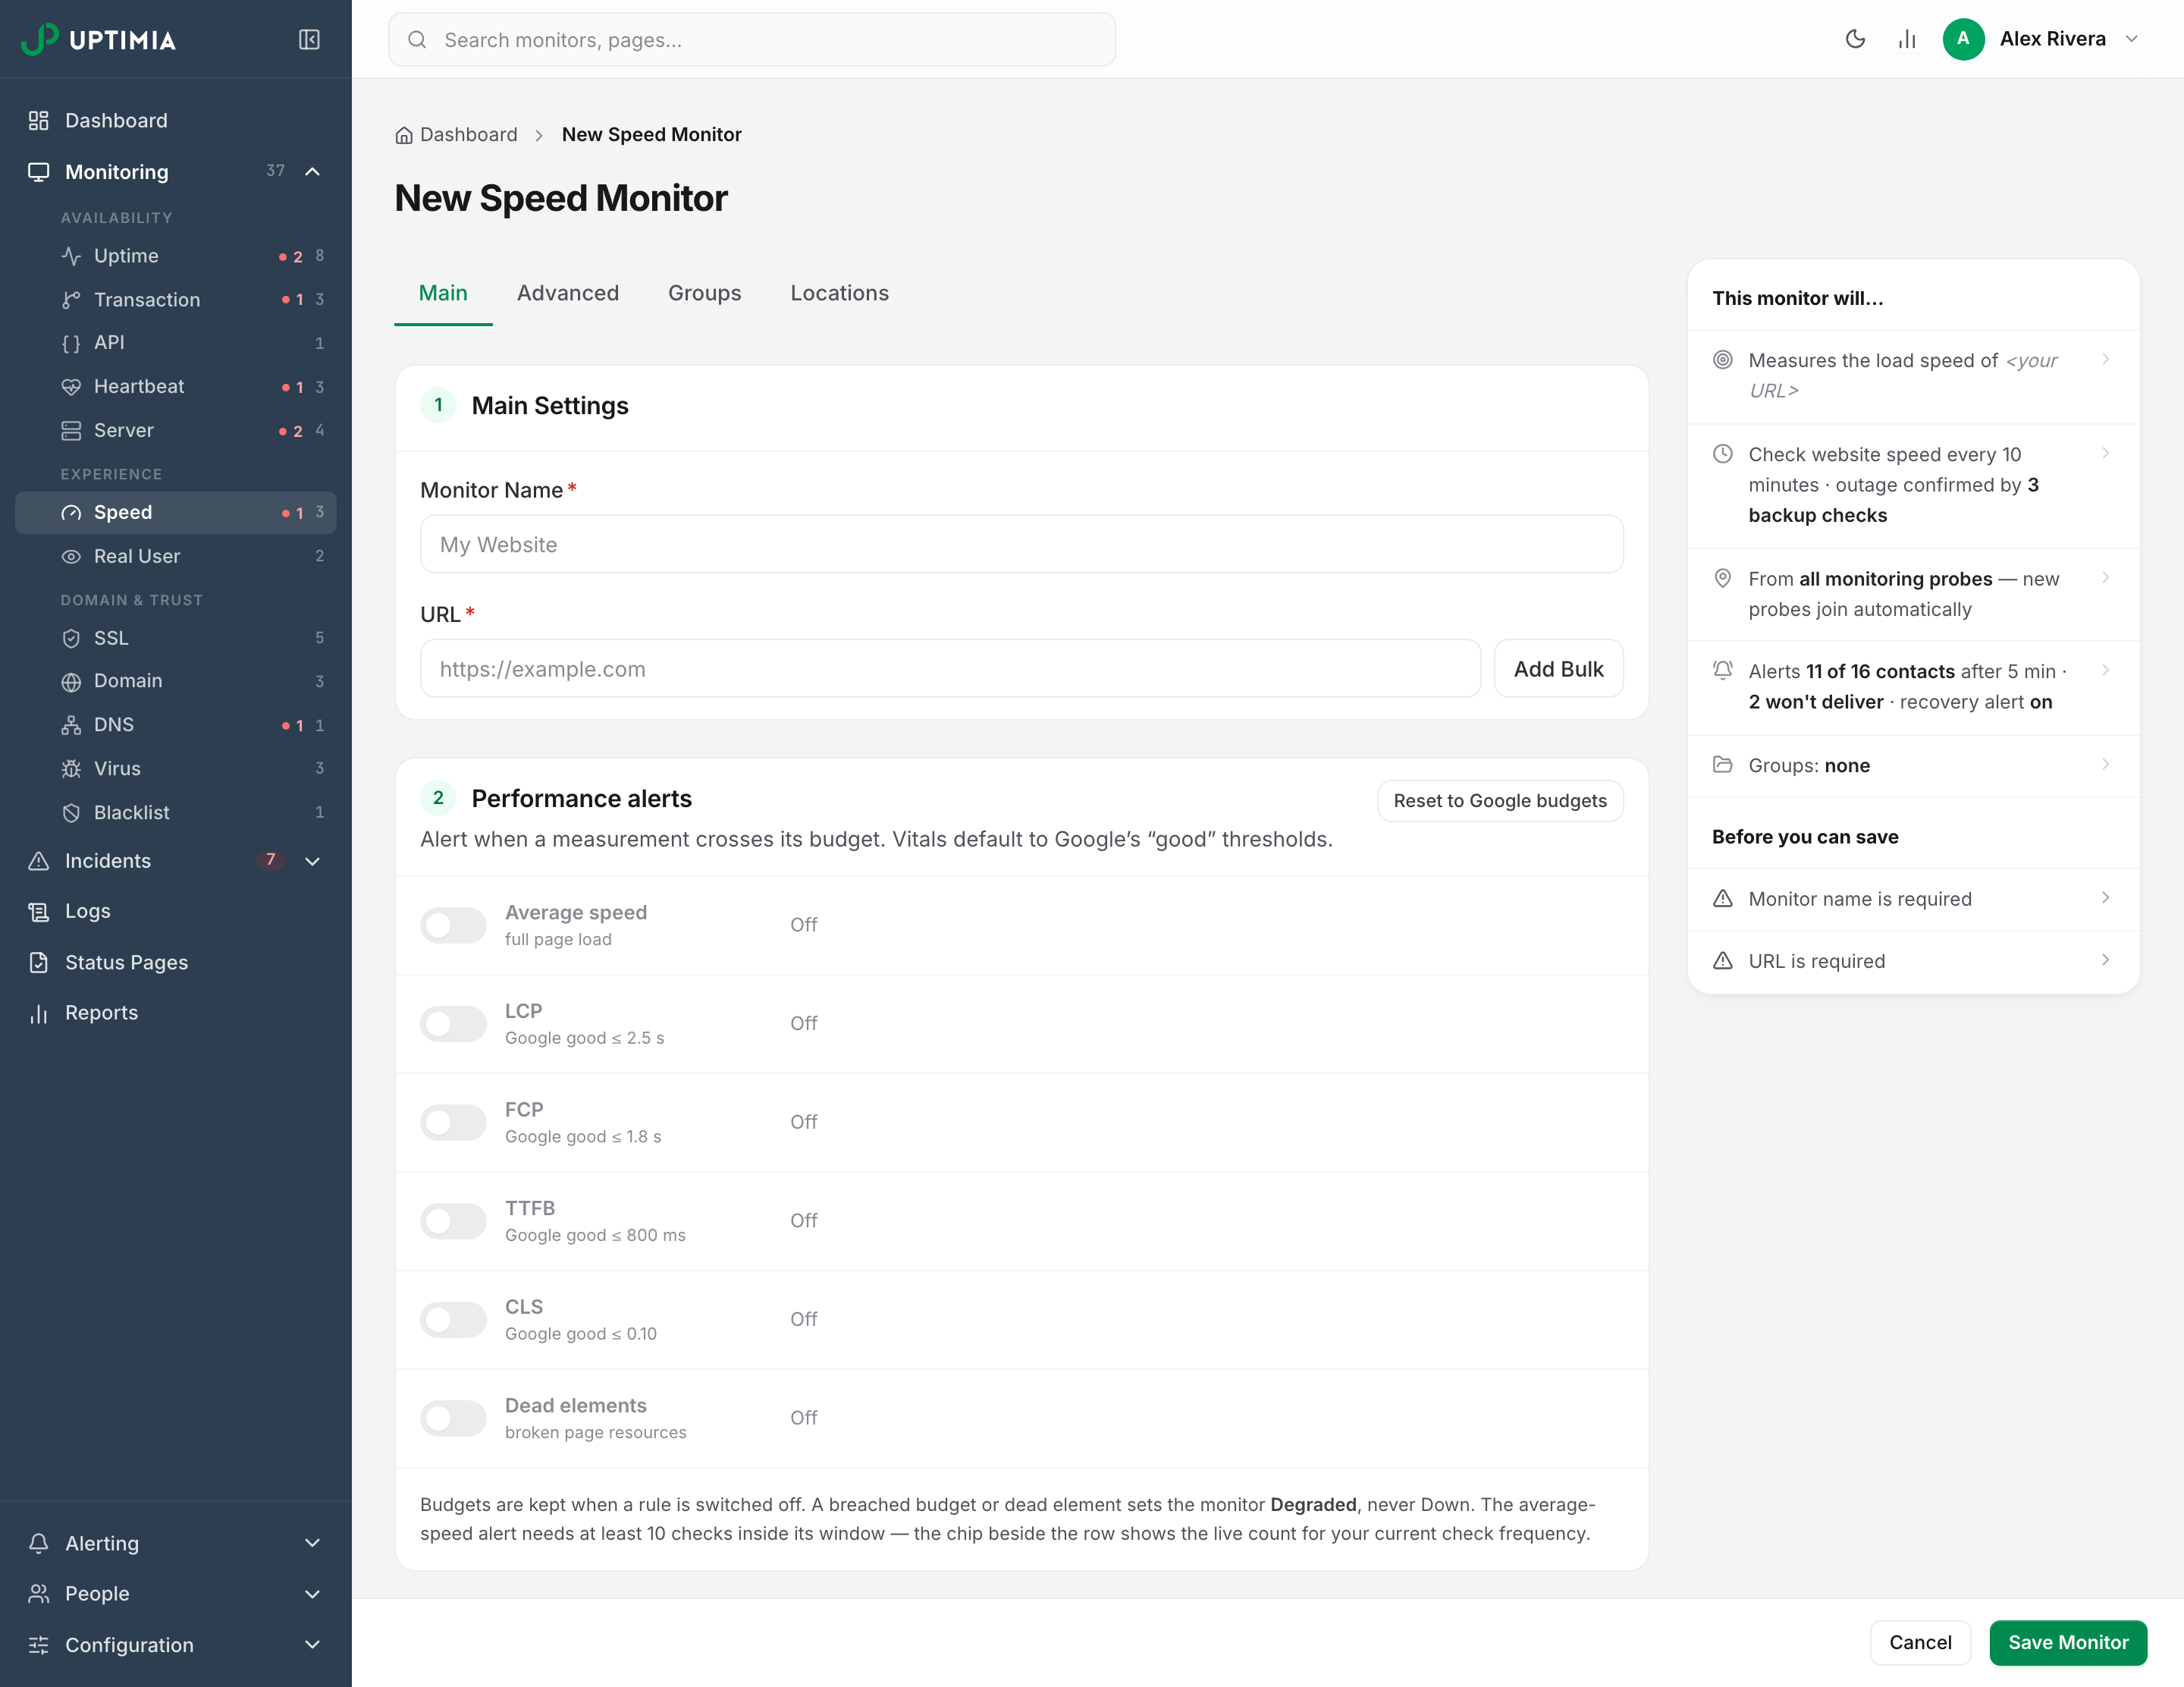
Task: Open Blacklist monitors
Action: coord(176,813)
